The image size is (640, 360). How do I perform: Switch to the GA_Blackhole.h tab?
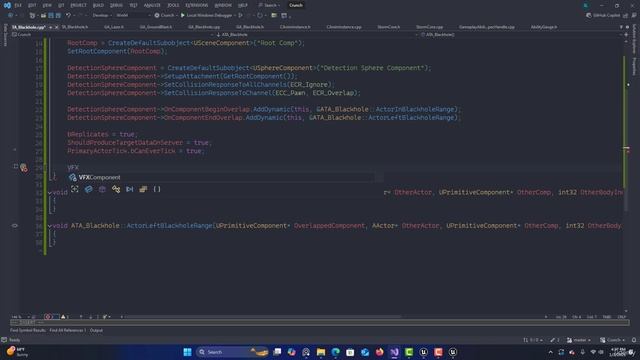(x=250, y=27)
